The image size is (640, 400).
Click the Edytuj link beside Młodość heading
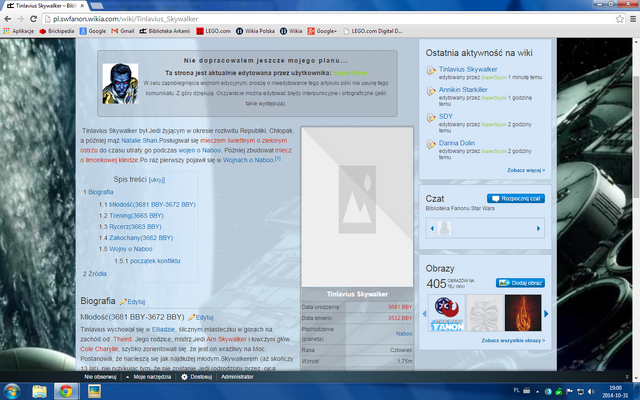204,317
